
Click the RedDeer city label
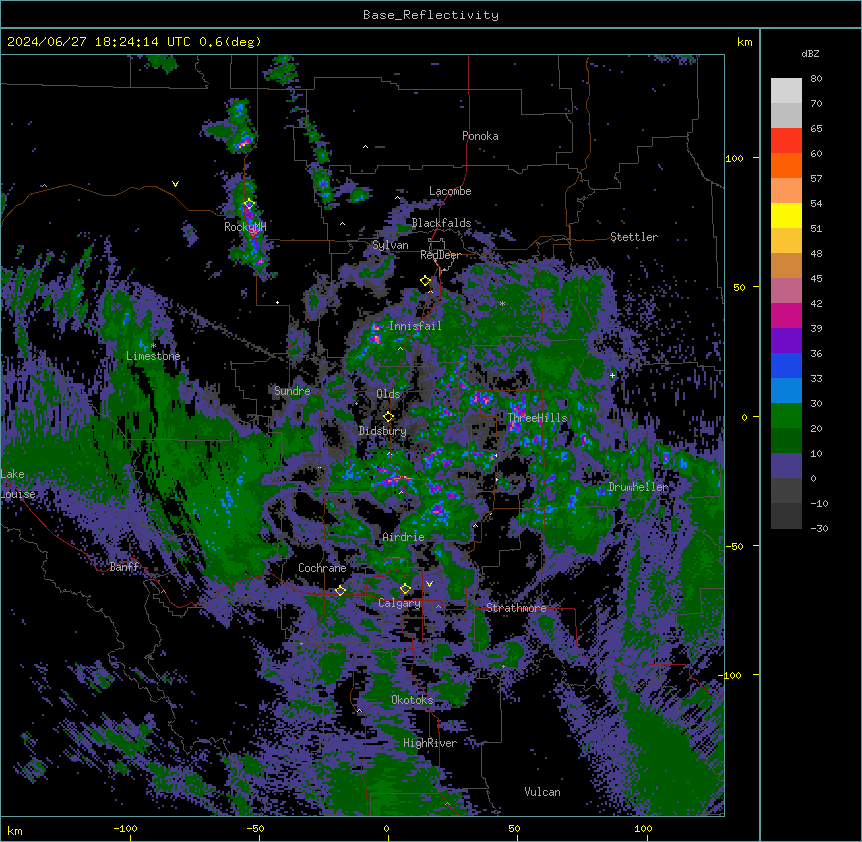point(440,255)
